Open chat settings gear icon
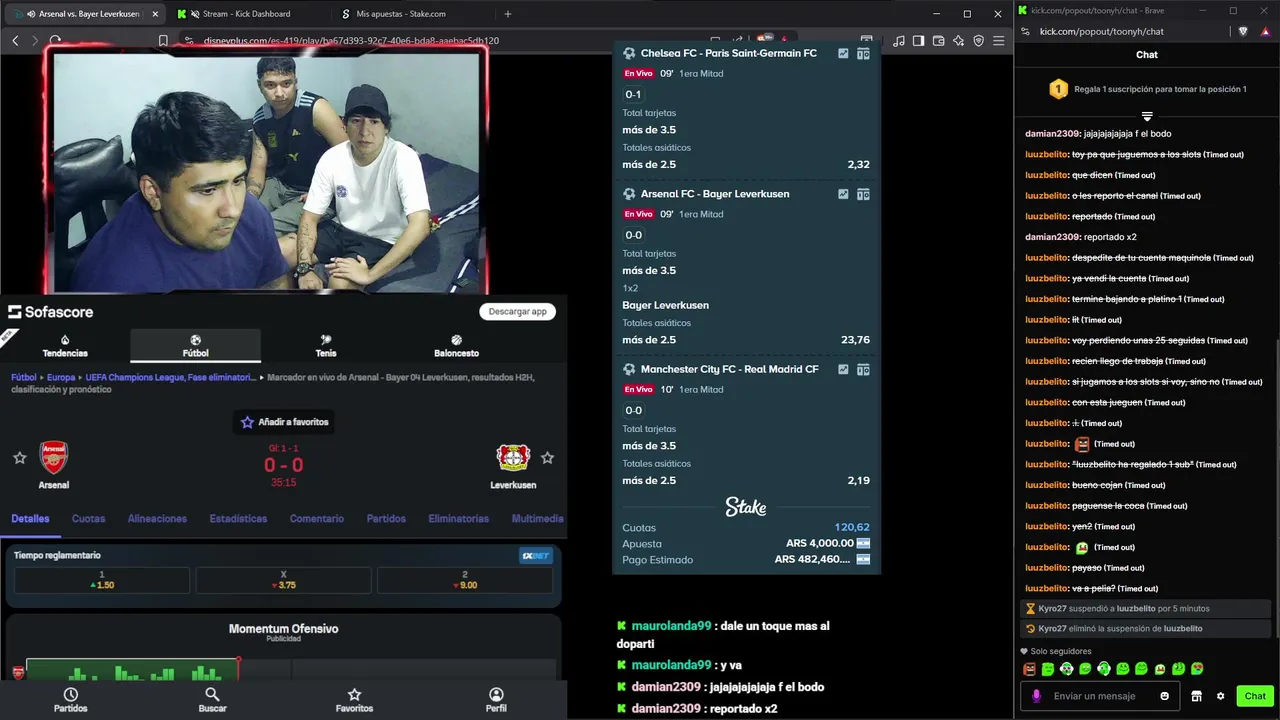This screenshot has width=1280, height=720. (x=1220, y=696)
